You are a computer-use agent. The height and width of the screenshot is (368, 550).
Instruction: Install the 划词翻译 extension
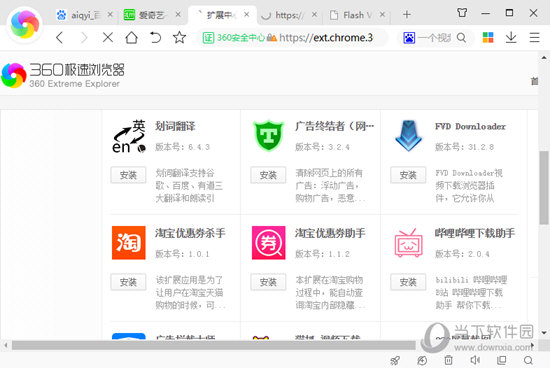[x=128, y=175]
